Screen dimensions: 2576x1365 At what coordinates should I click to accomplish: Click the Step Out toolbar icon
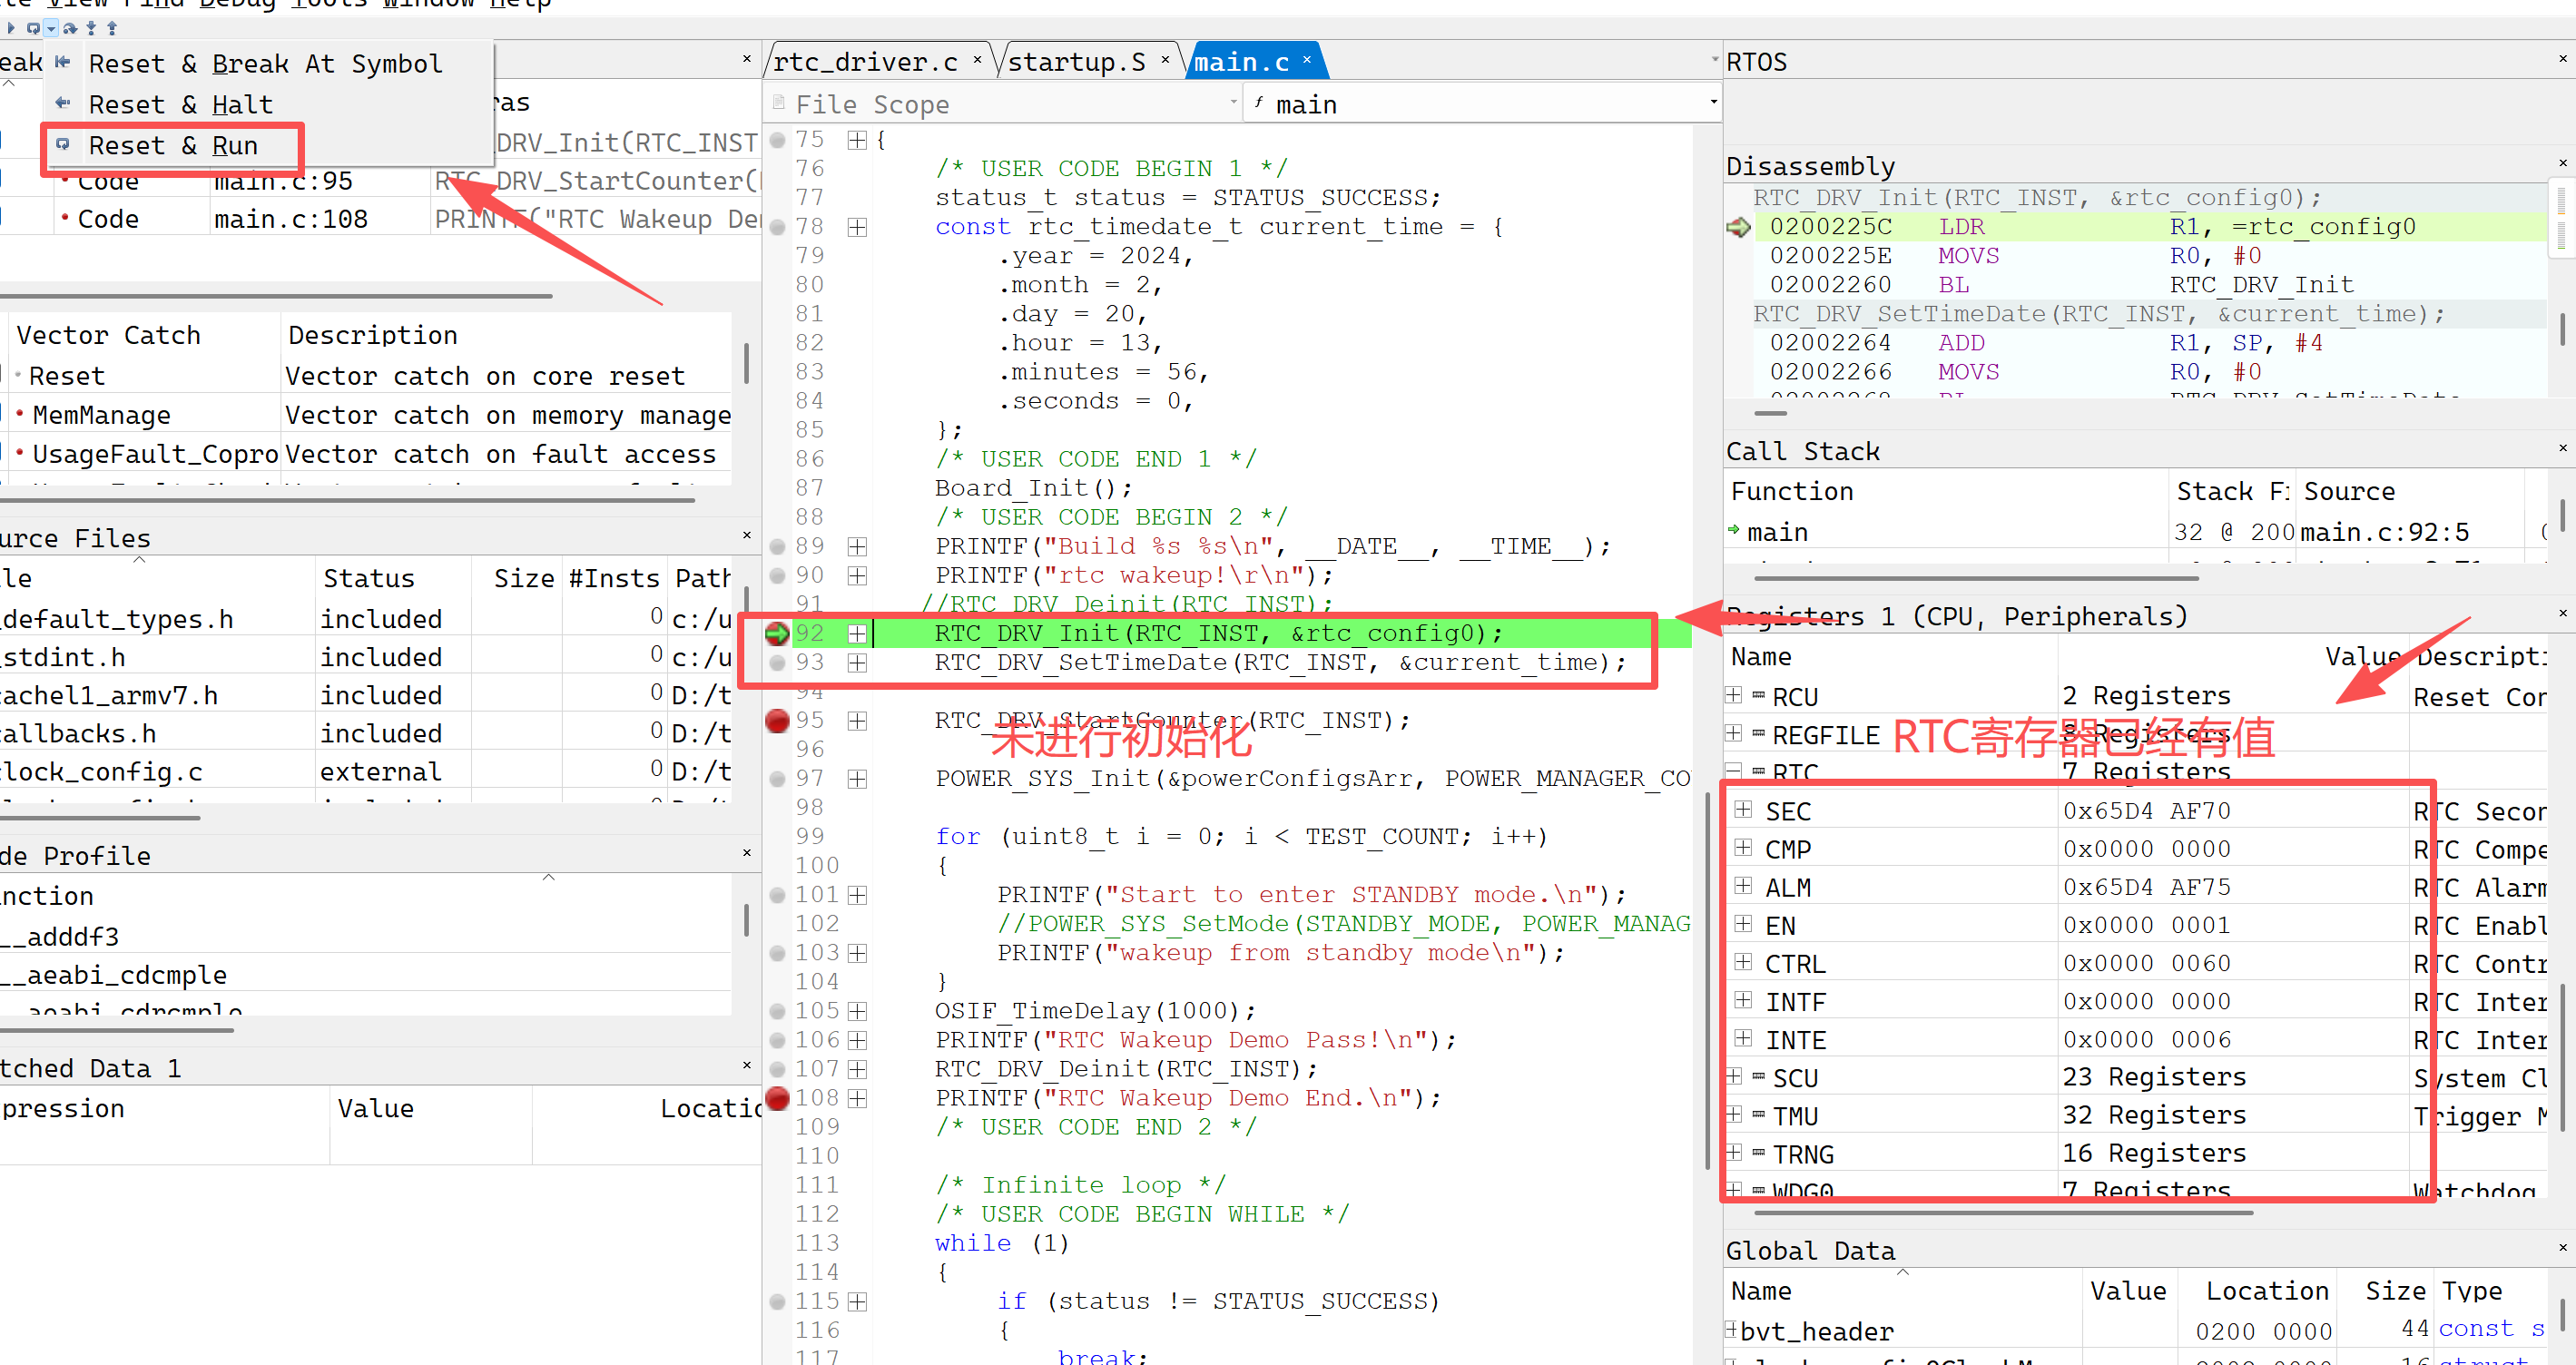(112, 28)
